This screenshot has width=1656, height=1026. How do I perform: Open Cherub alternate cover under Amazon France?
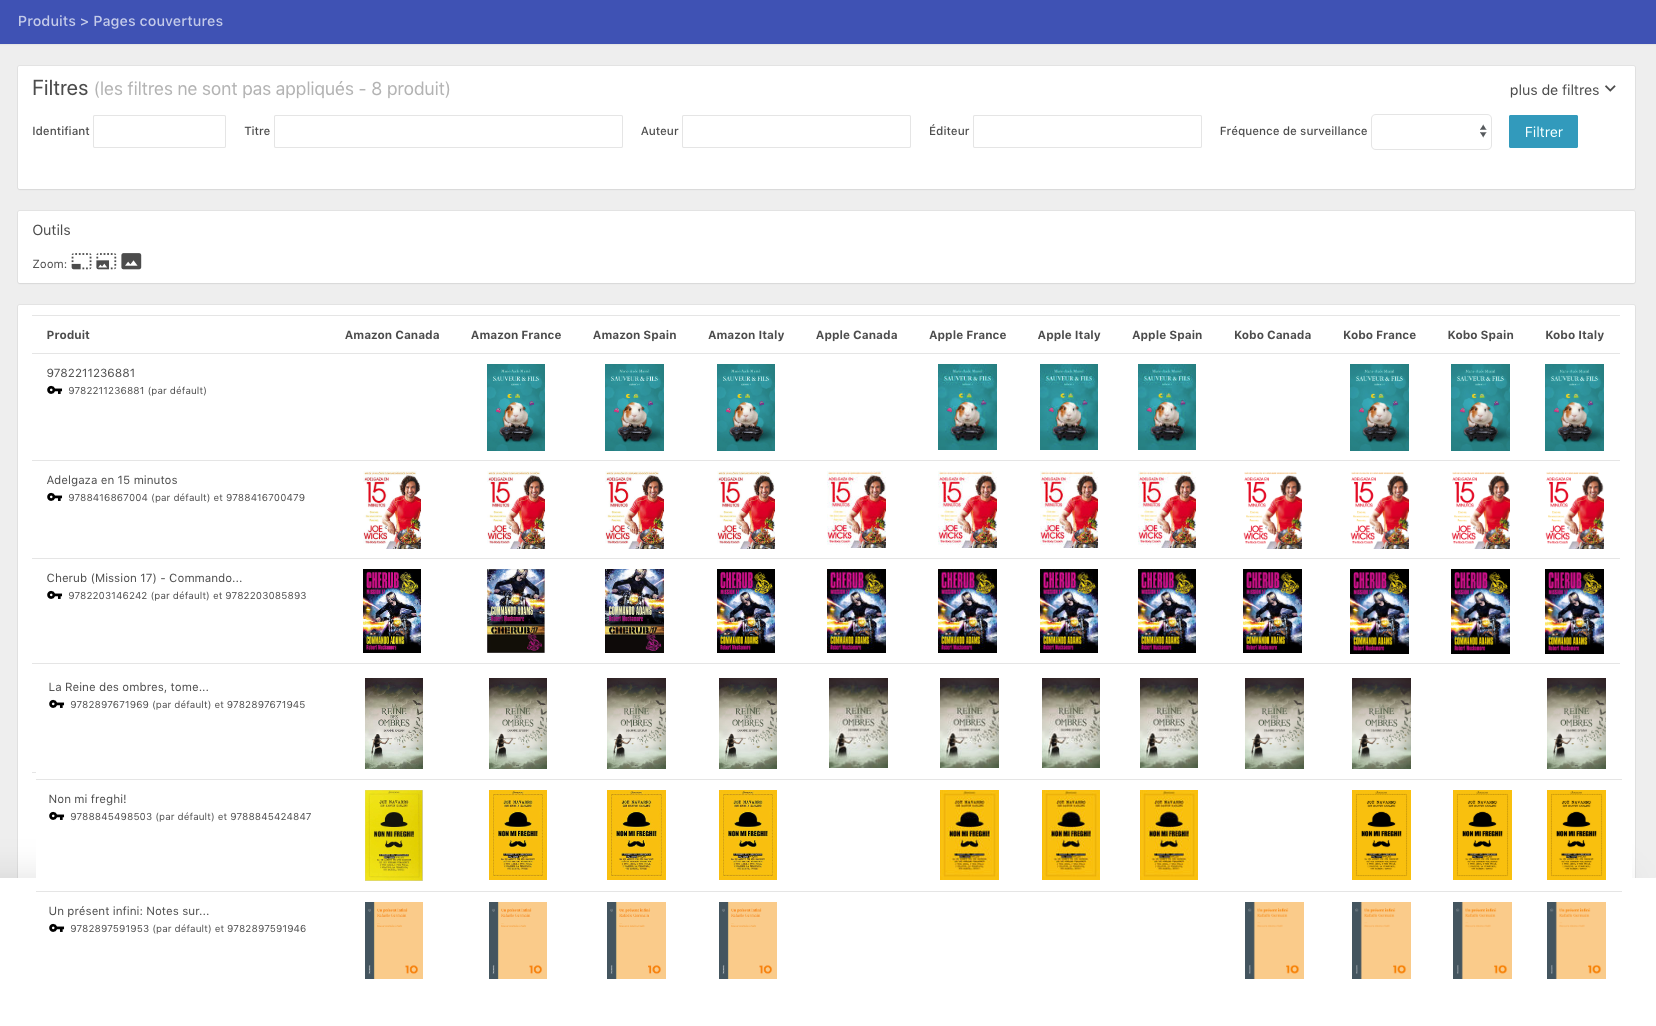point(516,611)
